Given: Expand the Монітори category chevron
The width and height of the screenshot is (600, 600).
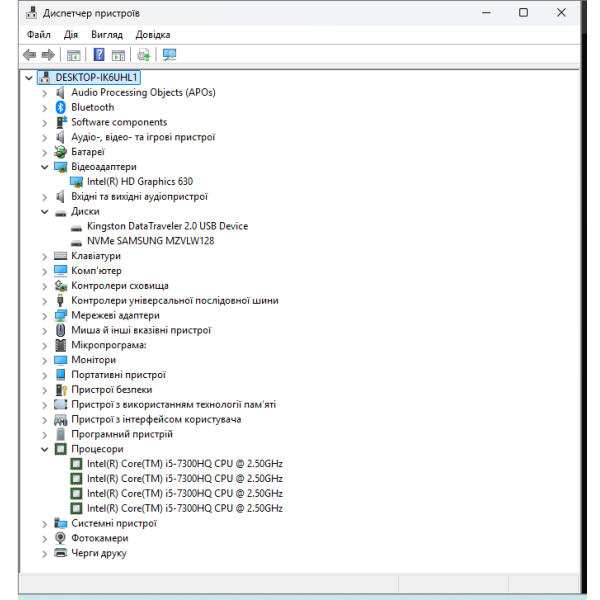Looking at the screenshot, I should [44, 360].
